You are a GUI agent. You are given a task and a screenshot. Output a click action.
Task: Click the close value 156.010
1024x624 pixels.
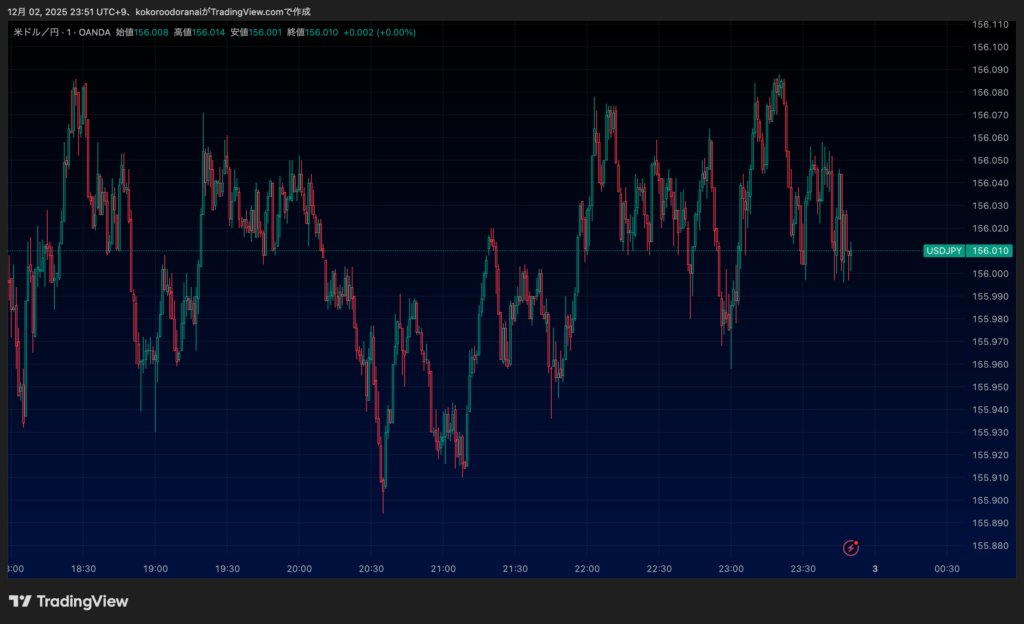tap(322, 32)
